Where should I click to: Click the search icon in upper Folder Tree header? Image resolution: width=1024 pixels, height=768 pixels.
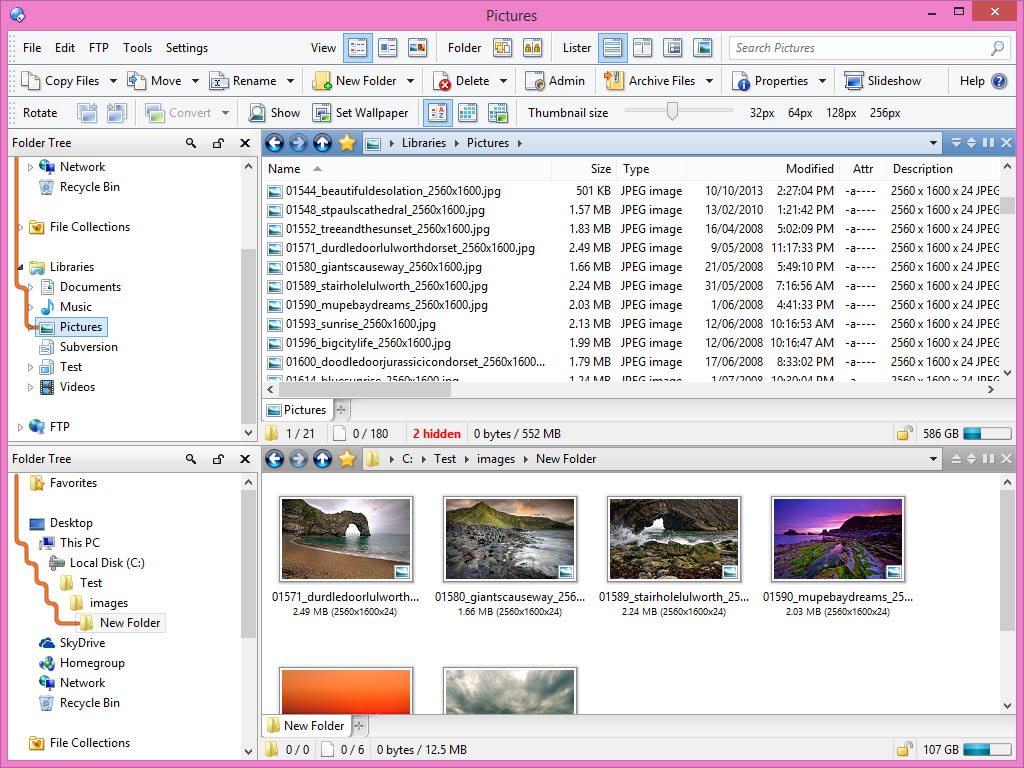pyautogui.click(x=191, y=143)
